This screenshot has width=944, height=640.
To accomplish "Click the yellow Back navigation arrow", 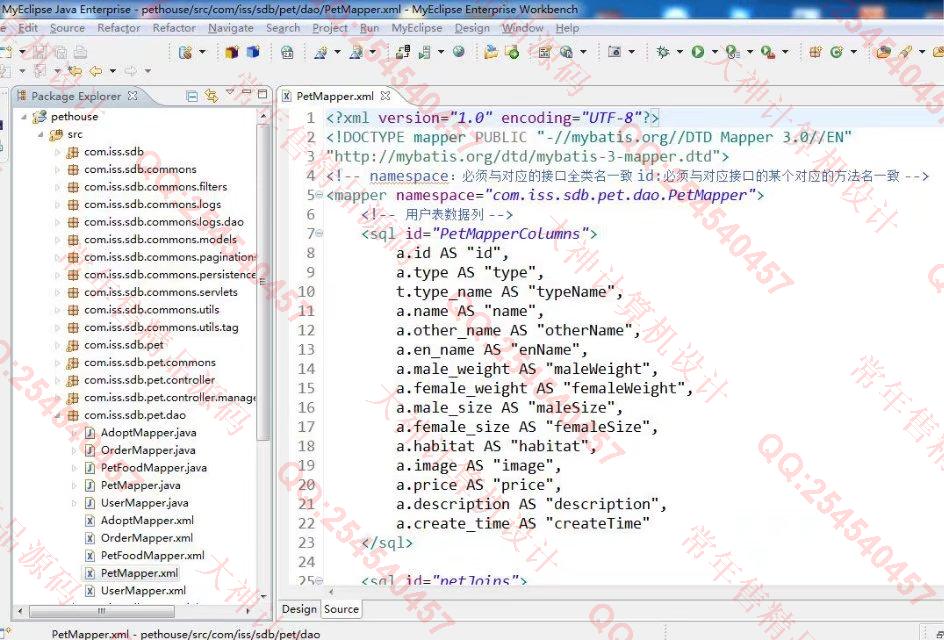I will click(96, 71).
